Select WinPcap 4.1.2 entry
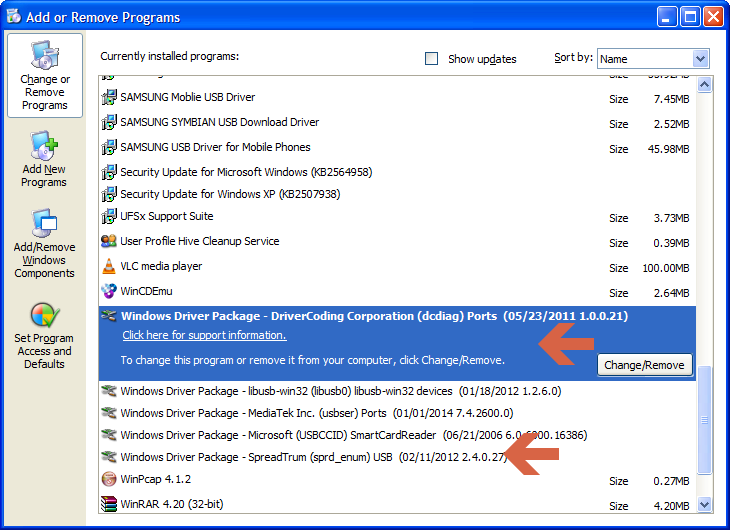Image resolution: width=730 pixels, height=530 pixels. (397, 479)
